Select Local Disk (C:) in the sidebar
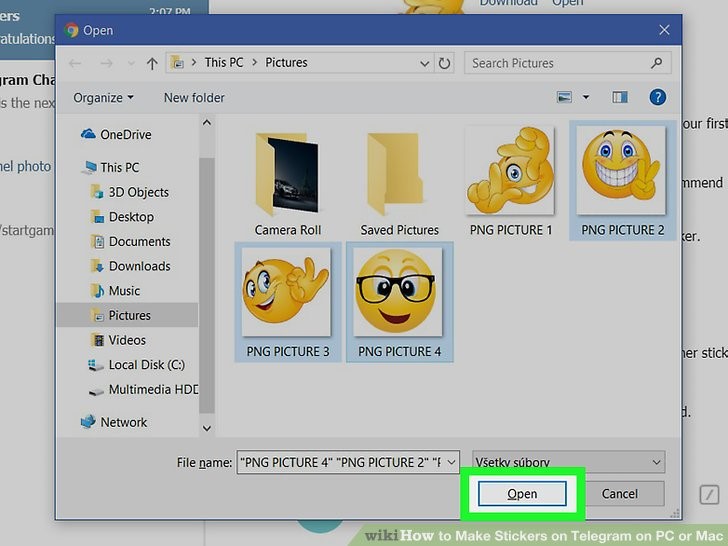Image resolution: width=728 pixels, height=546 pixels. [146, 365]
